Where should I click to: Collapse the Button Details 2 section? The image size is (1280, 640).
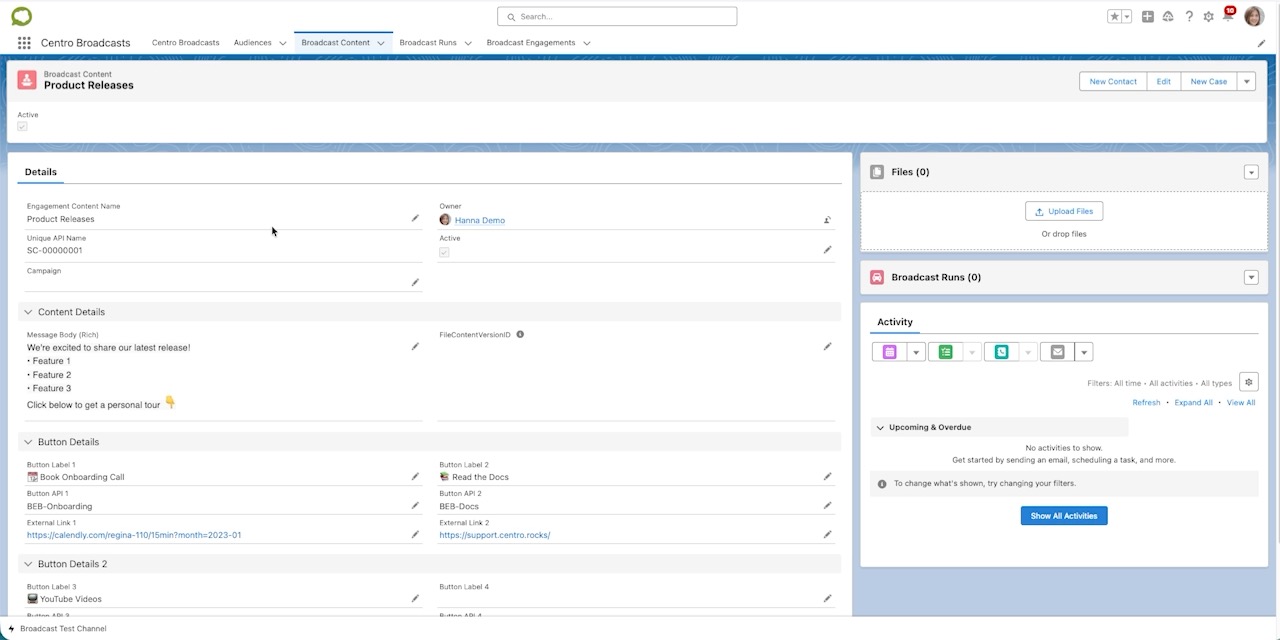point(29,564)
